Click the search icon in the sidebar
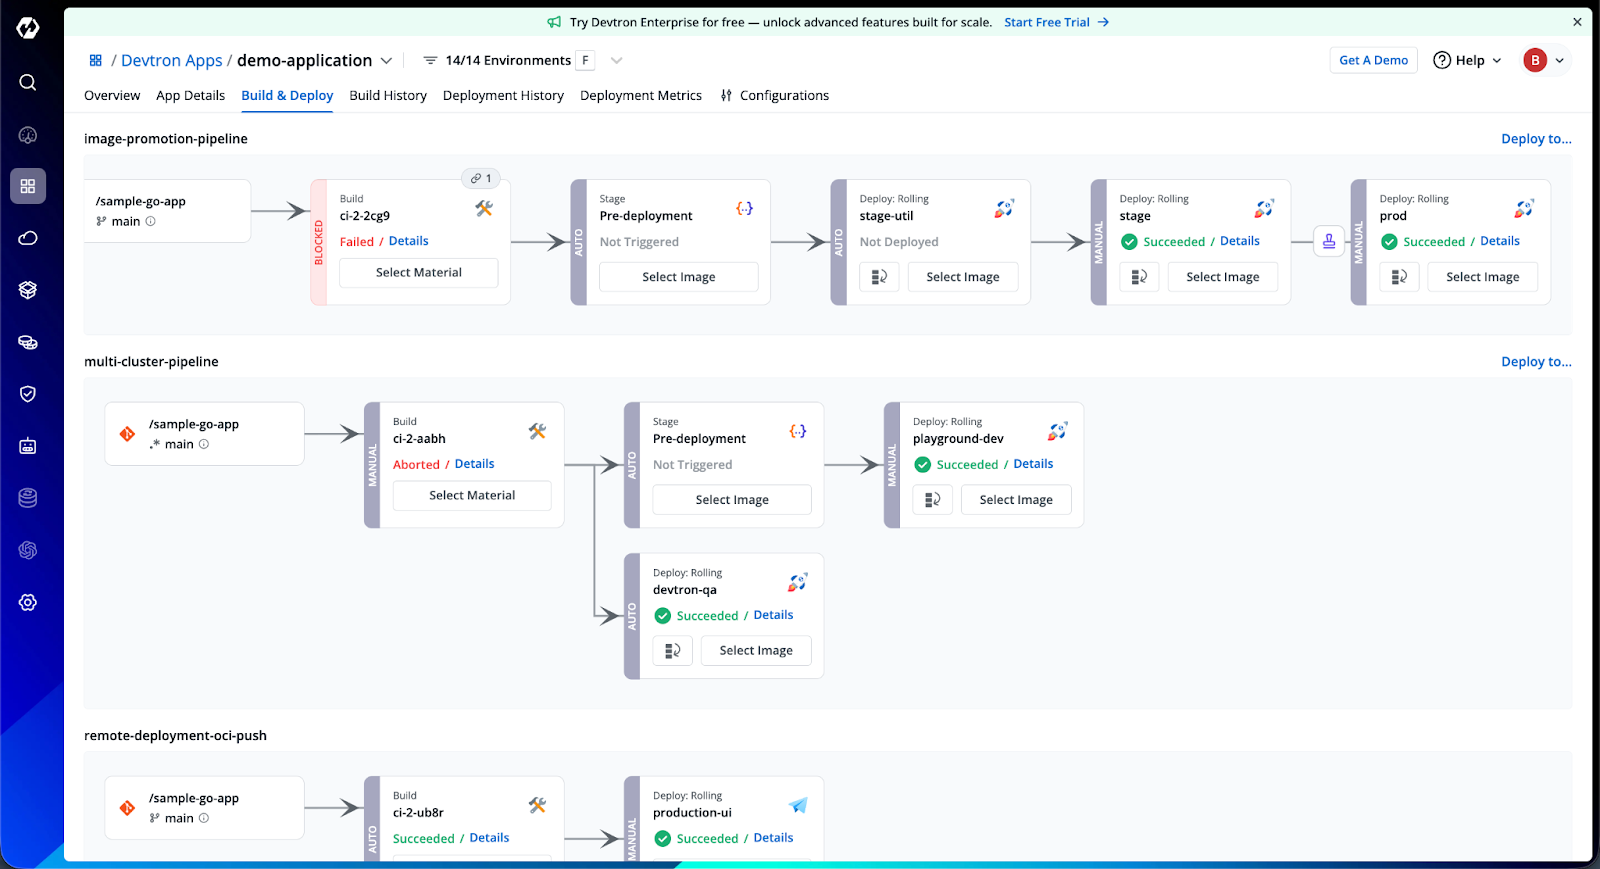1600x869 pixels. 28,82
